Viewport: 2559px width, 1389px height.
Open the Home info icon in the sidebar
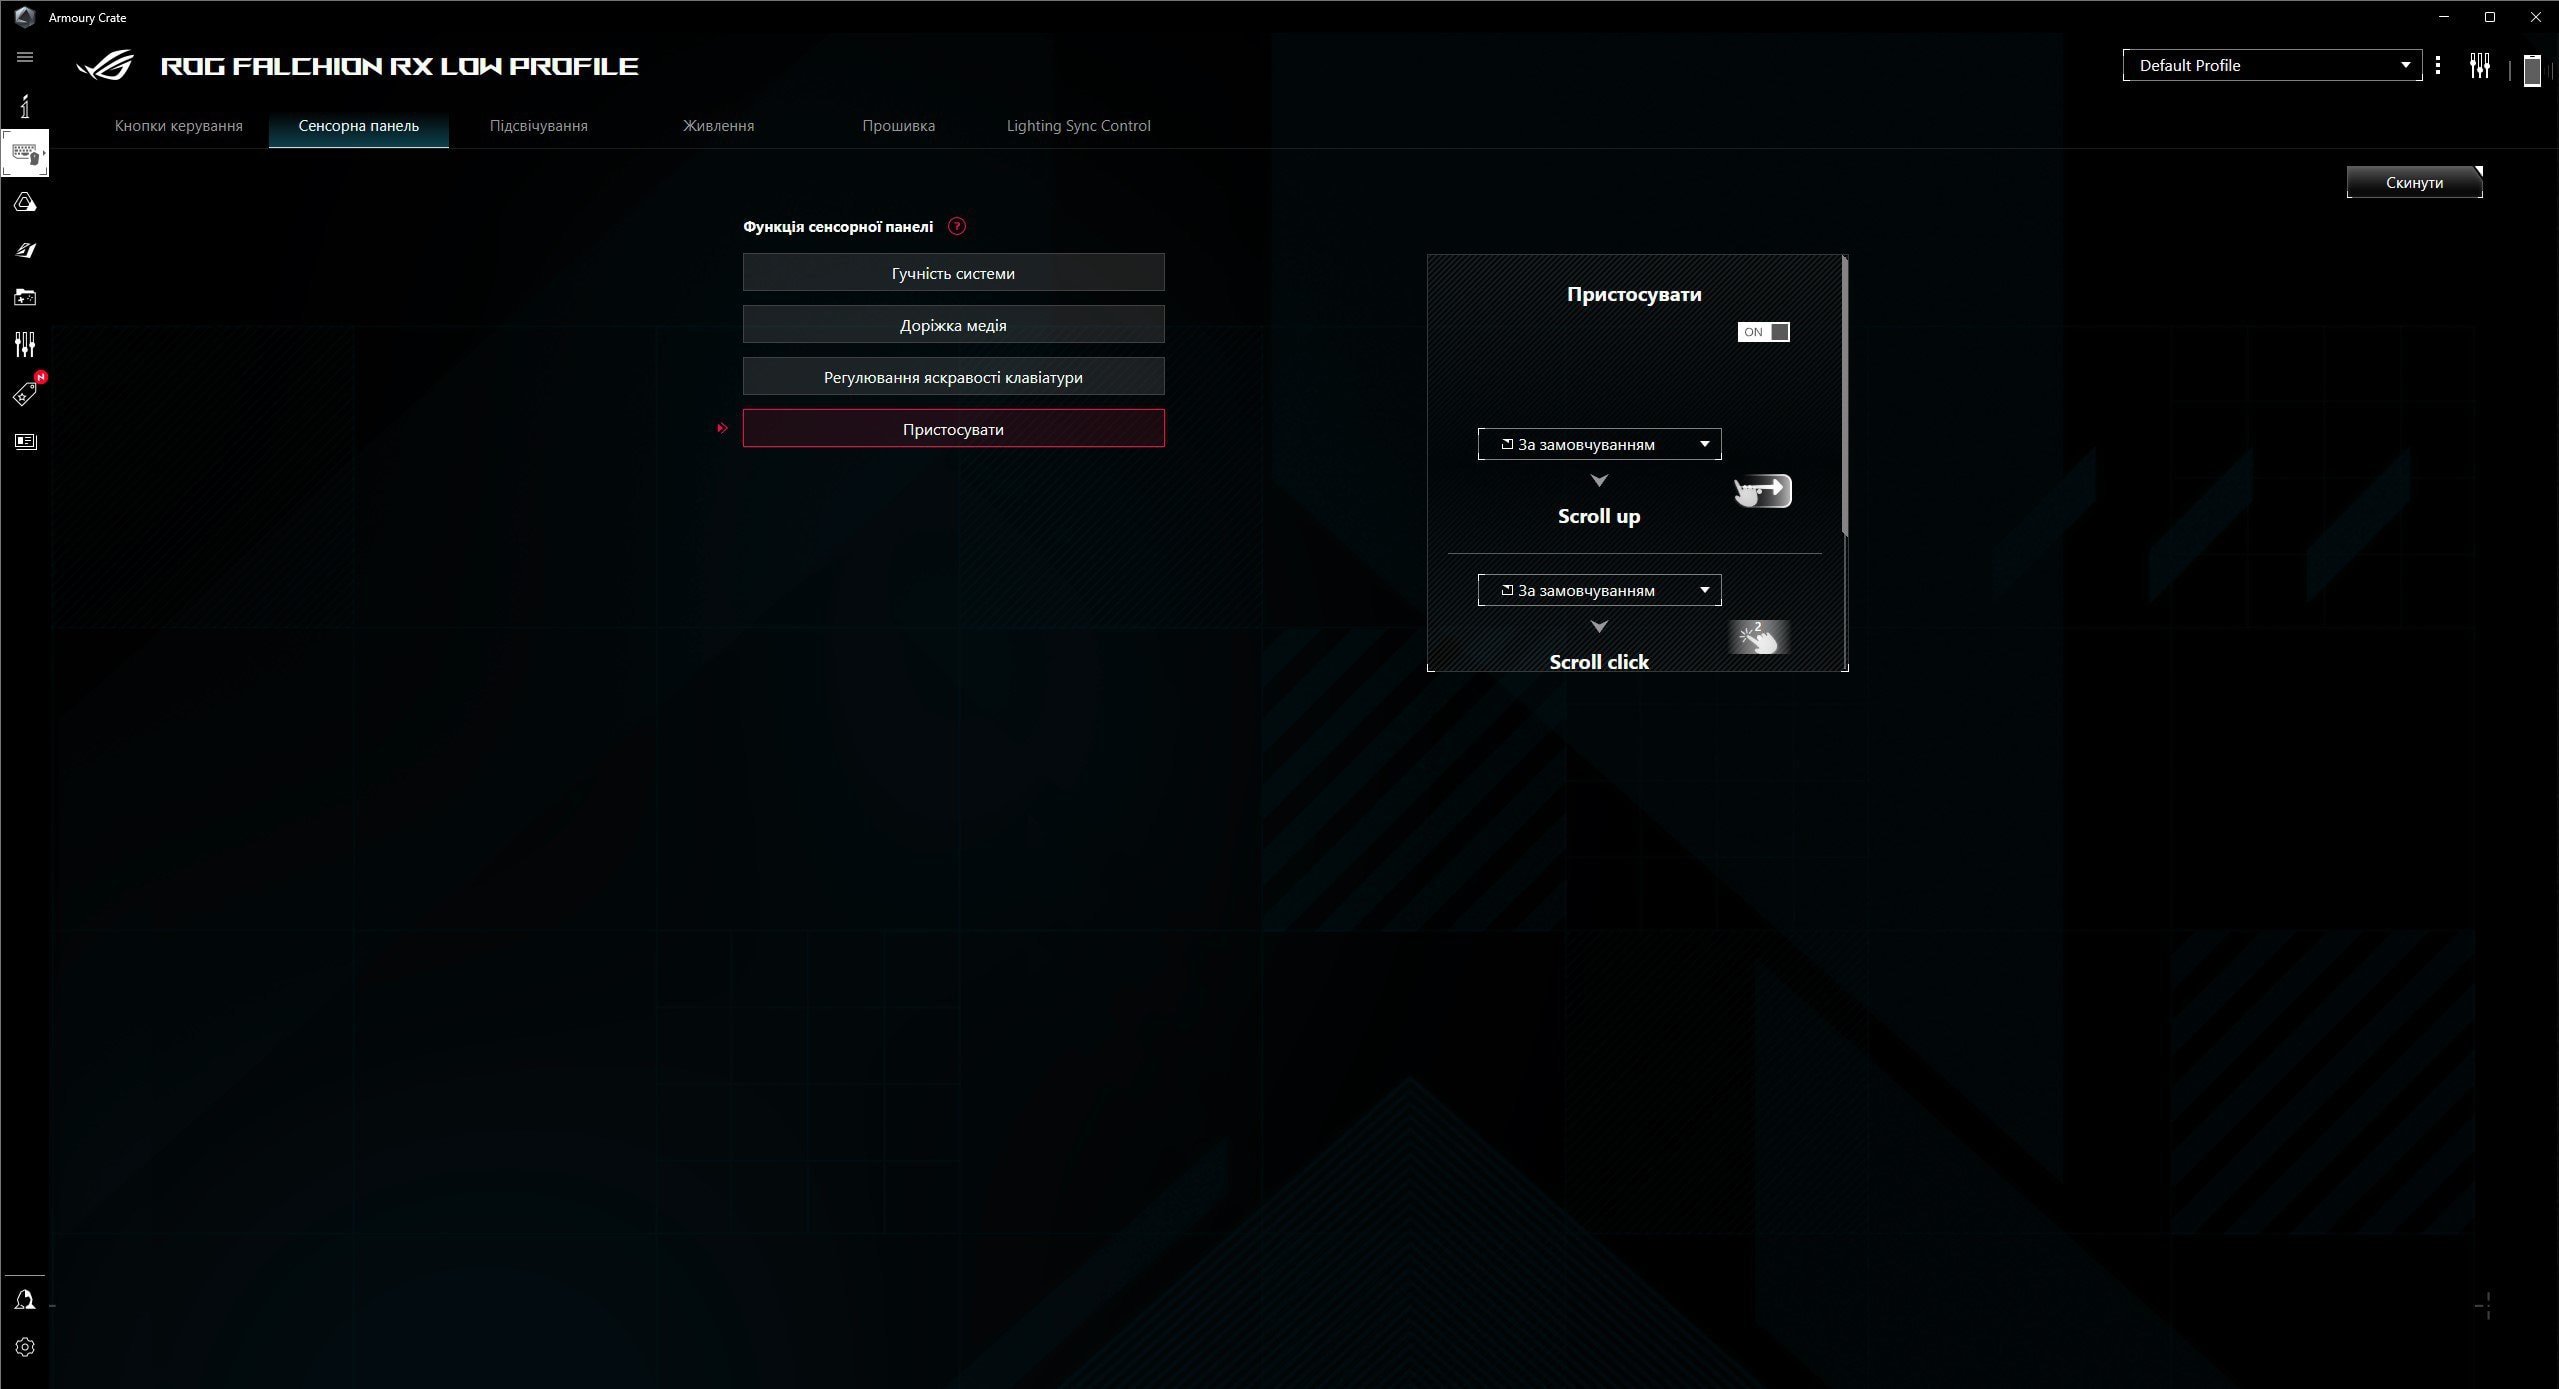coord(25,106)
